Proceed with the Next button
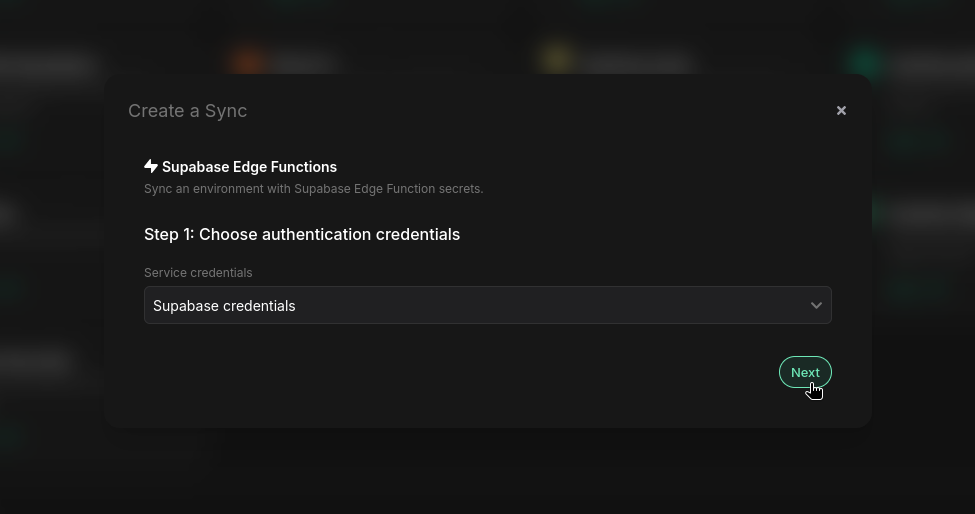This screenshot has width=975, height=514. 805,372
